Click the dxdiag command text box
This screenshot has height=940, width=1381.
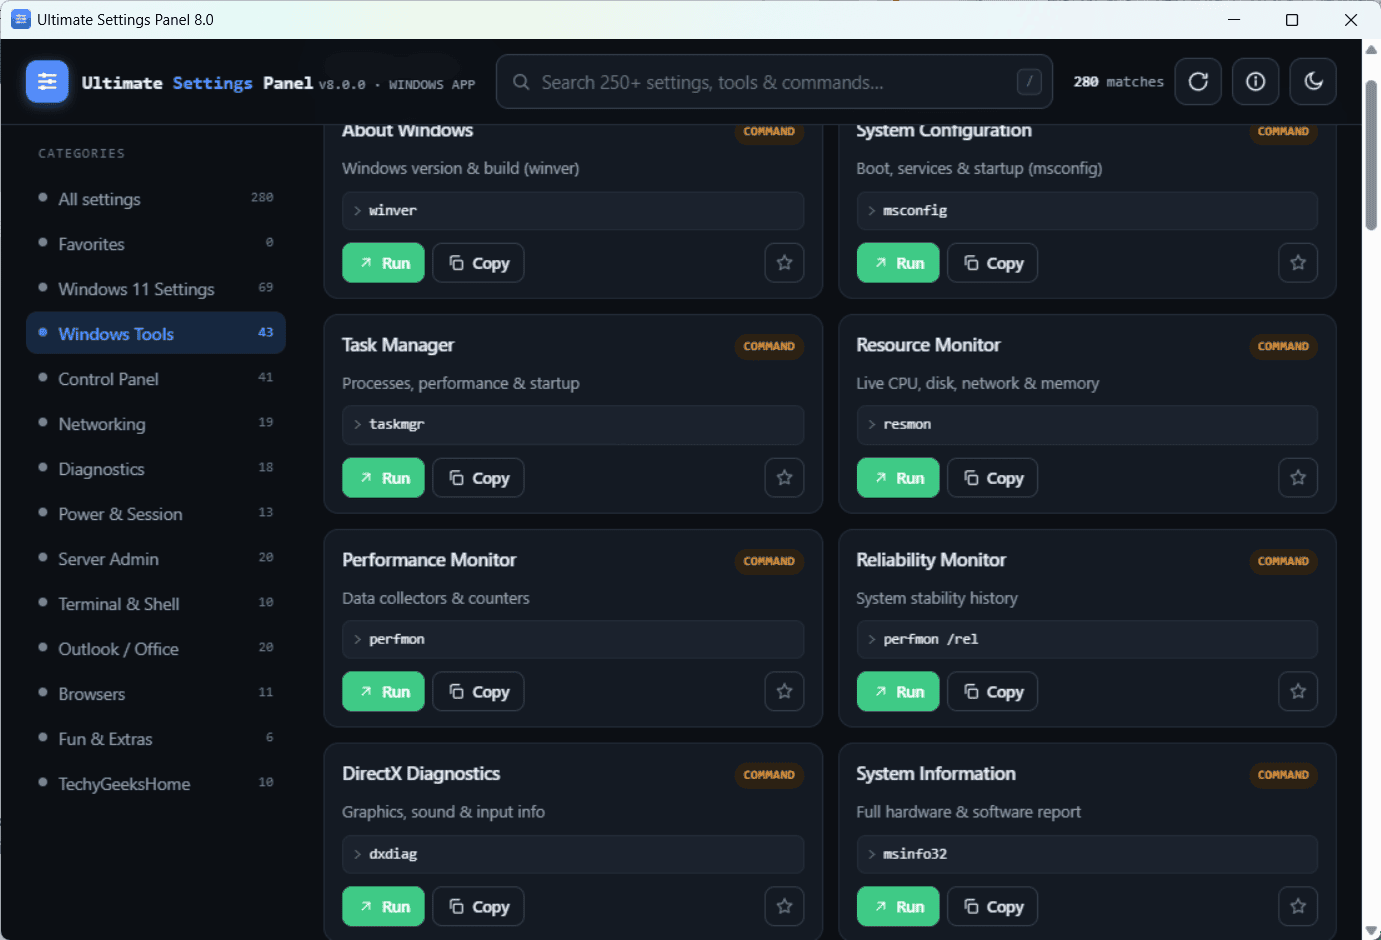click(573, 854)
